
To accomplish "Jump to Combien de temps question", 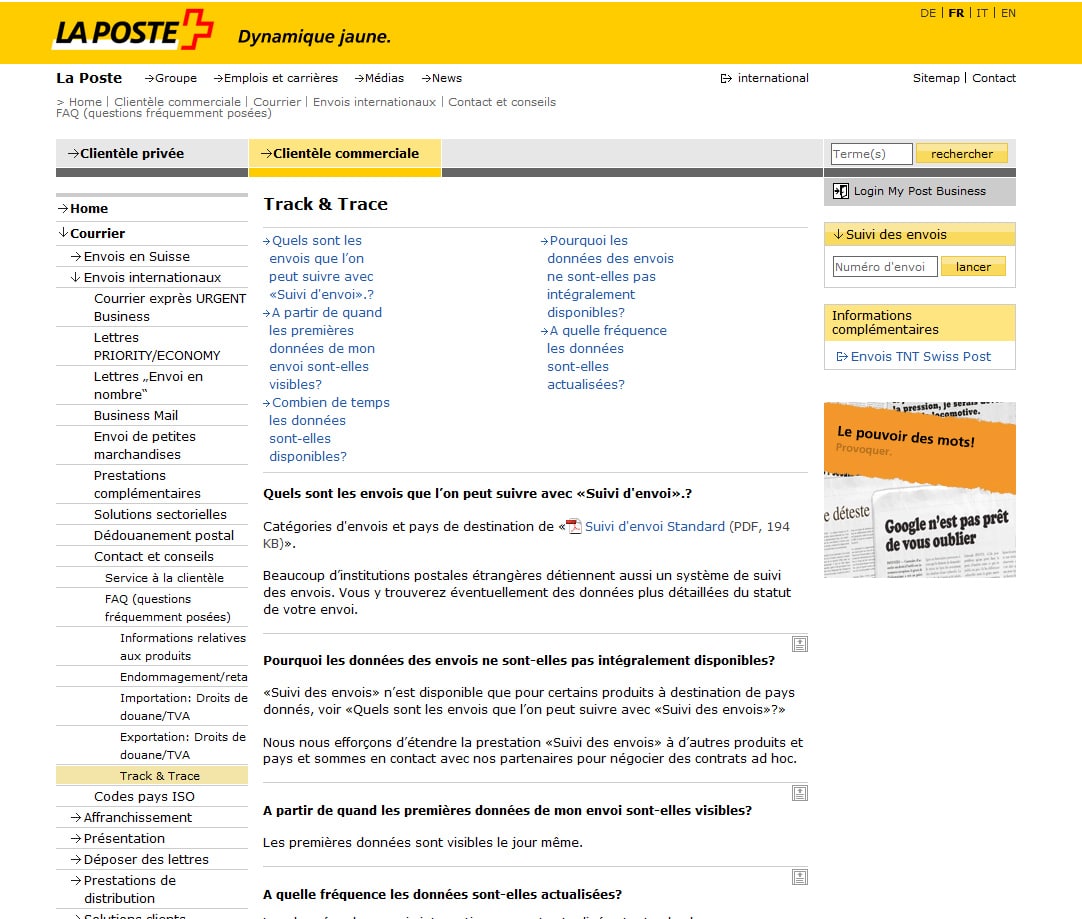I will click(326, 429).
